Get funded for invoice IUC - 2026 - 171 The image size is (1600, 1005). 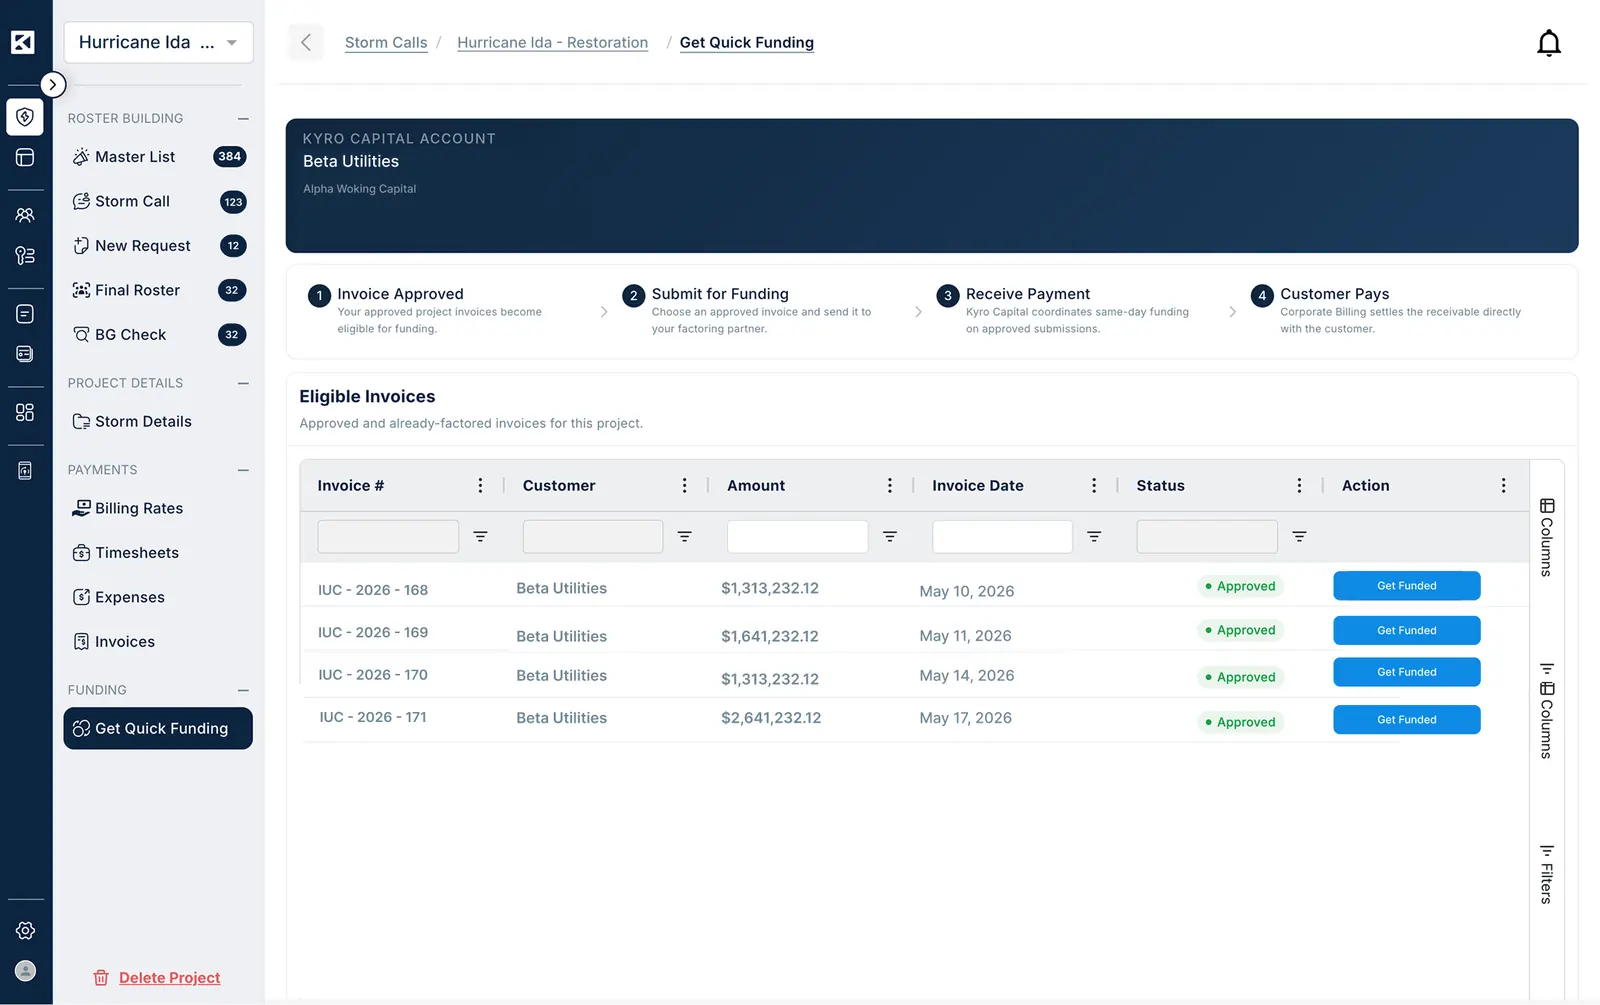tap(1406, 719)
